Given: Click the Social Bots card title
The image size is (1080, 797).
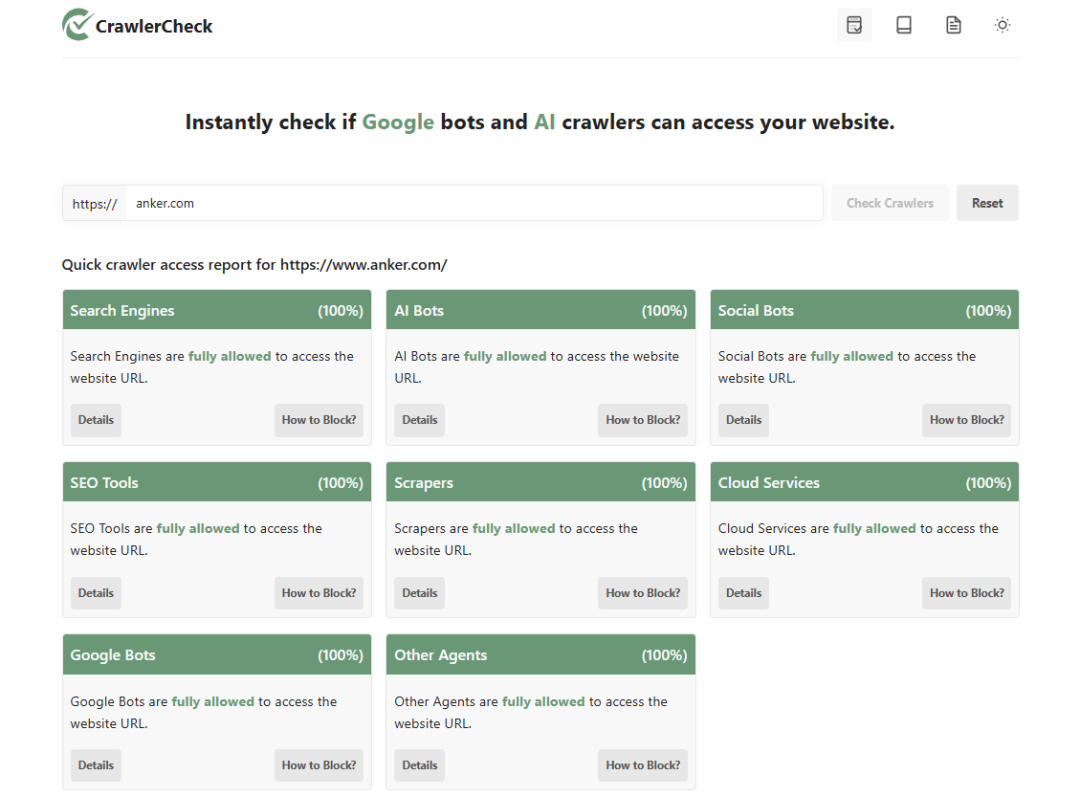Looking at the screenshot, I should click(x=756, y=311).
